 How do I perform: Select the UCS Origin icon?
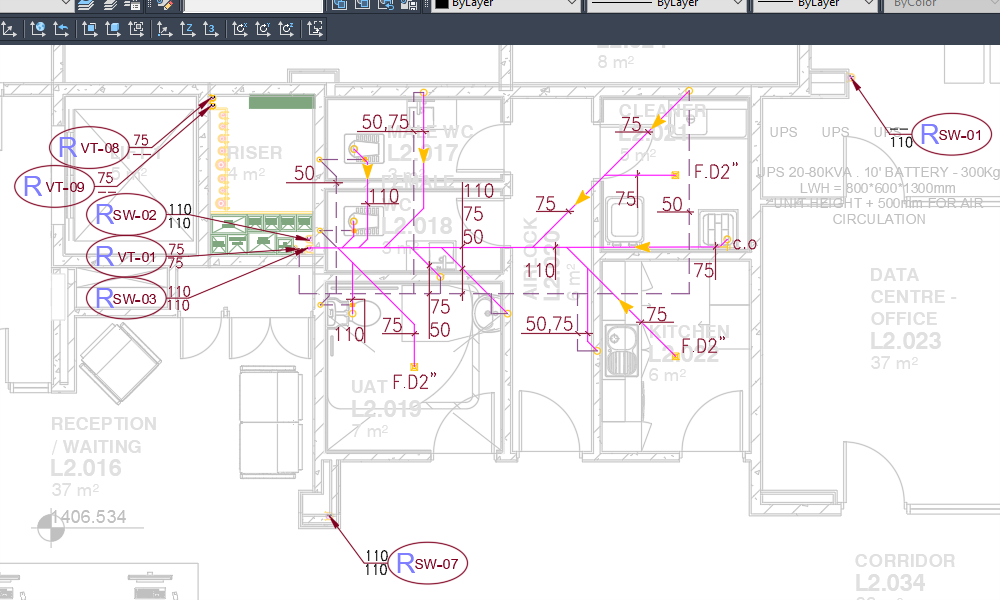click(x=165, y=29)
